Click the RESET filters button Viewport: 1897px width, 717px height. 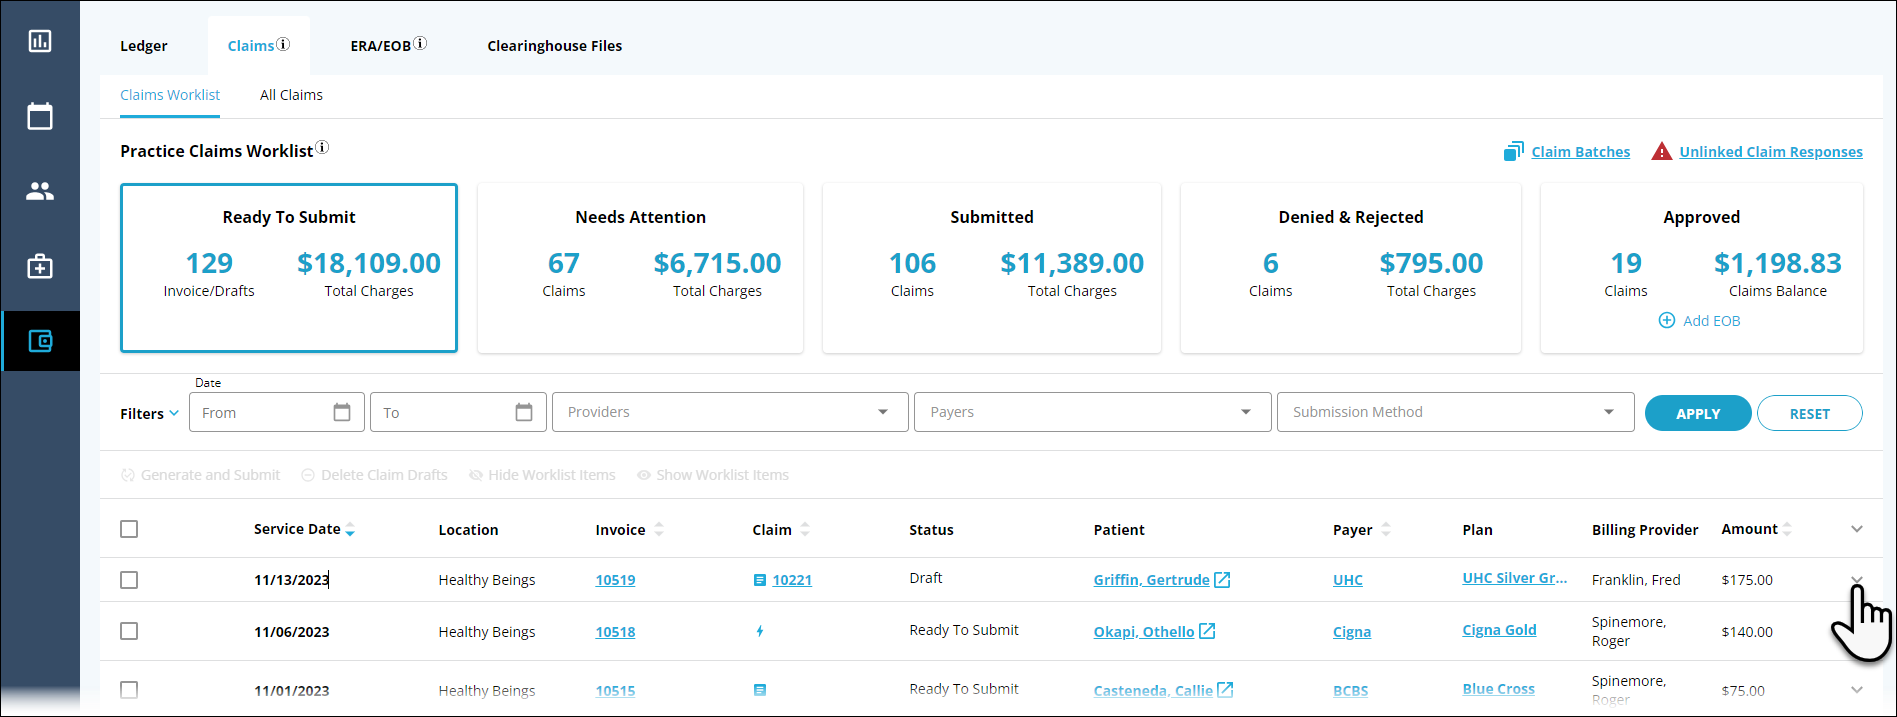click(1808, 413)
